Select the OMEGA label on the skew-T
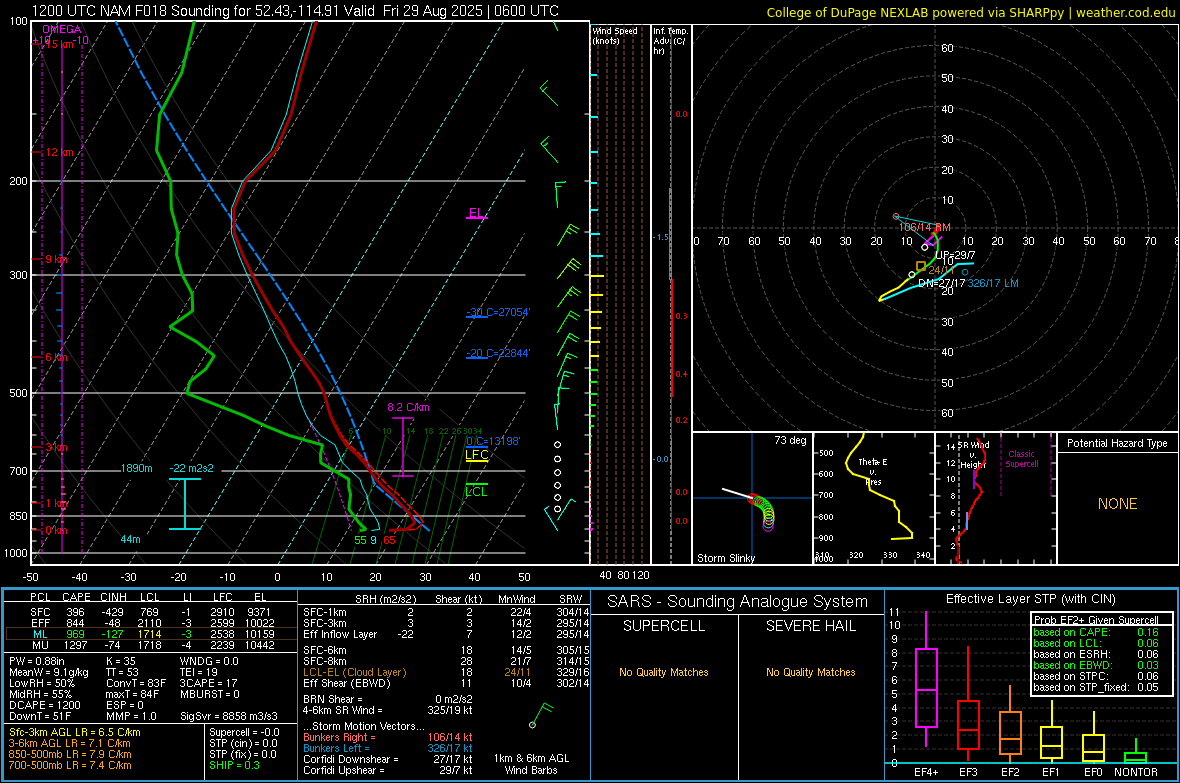The height and width of the screenshot is (783, 1180). coord(62,29)
